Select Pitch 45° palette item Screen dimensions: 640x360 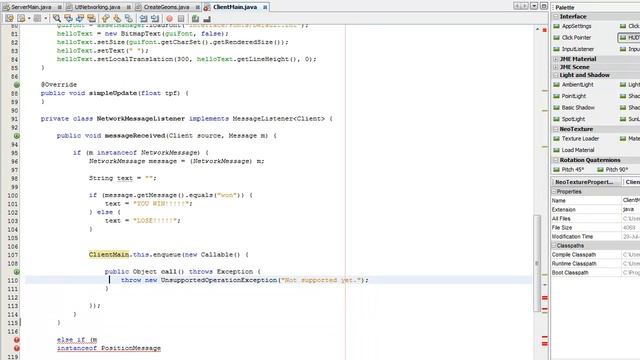coord(569,169)
